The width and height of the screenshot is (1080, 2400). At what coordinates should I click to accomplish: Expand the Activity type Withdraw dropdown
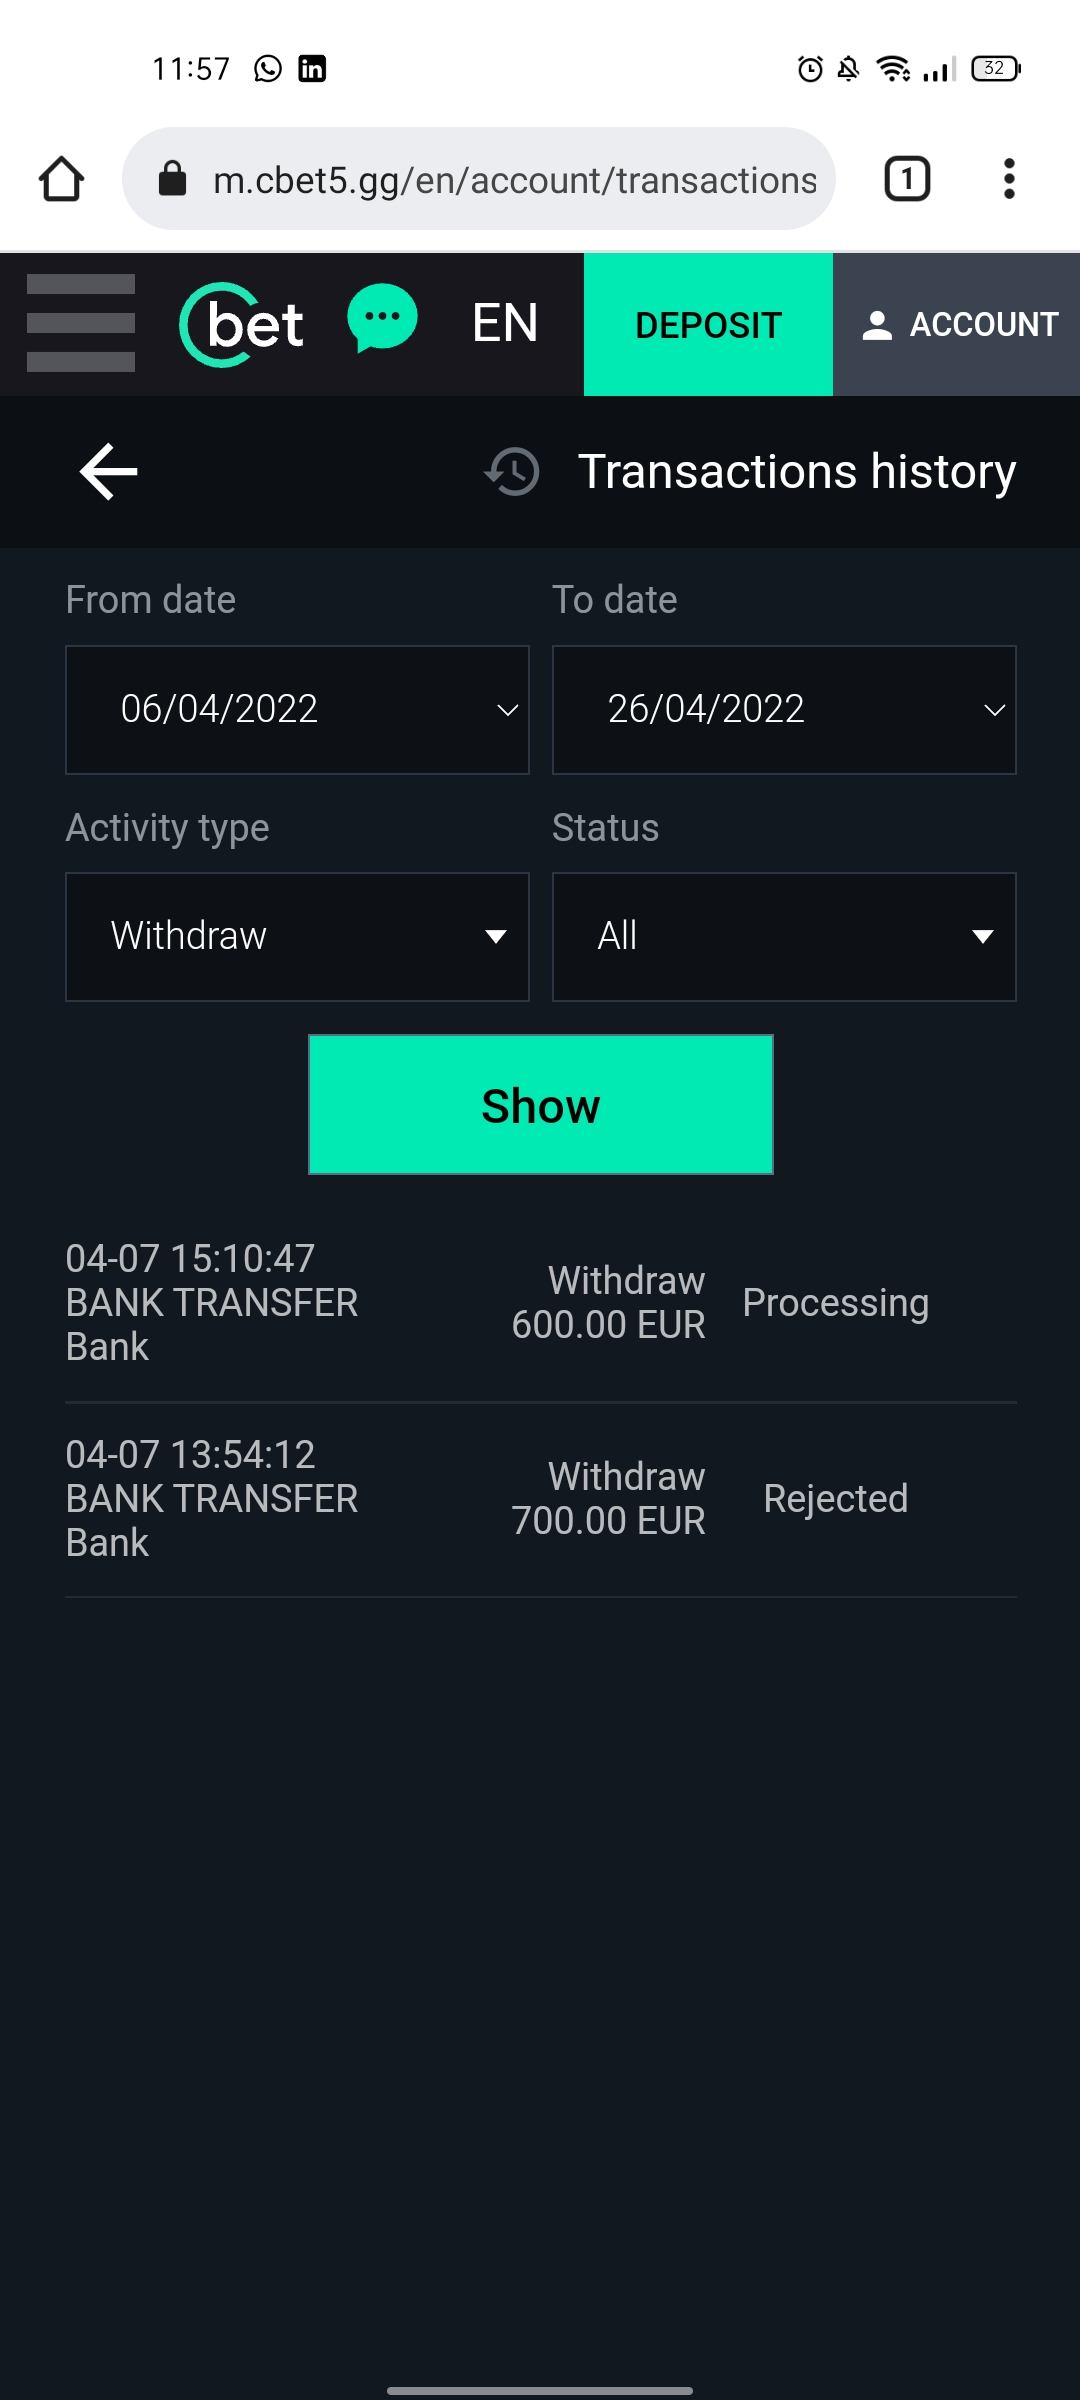(x=297, y=937)
